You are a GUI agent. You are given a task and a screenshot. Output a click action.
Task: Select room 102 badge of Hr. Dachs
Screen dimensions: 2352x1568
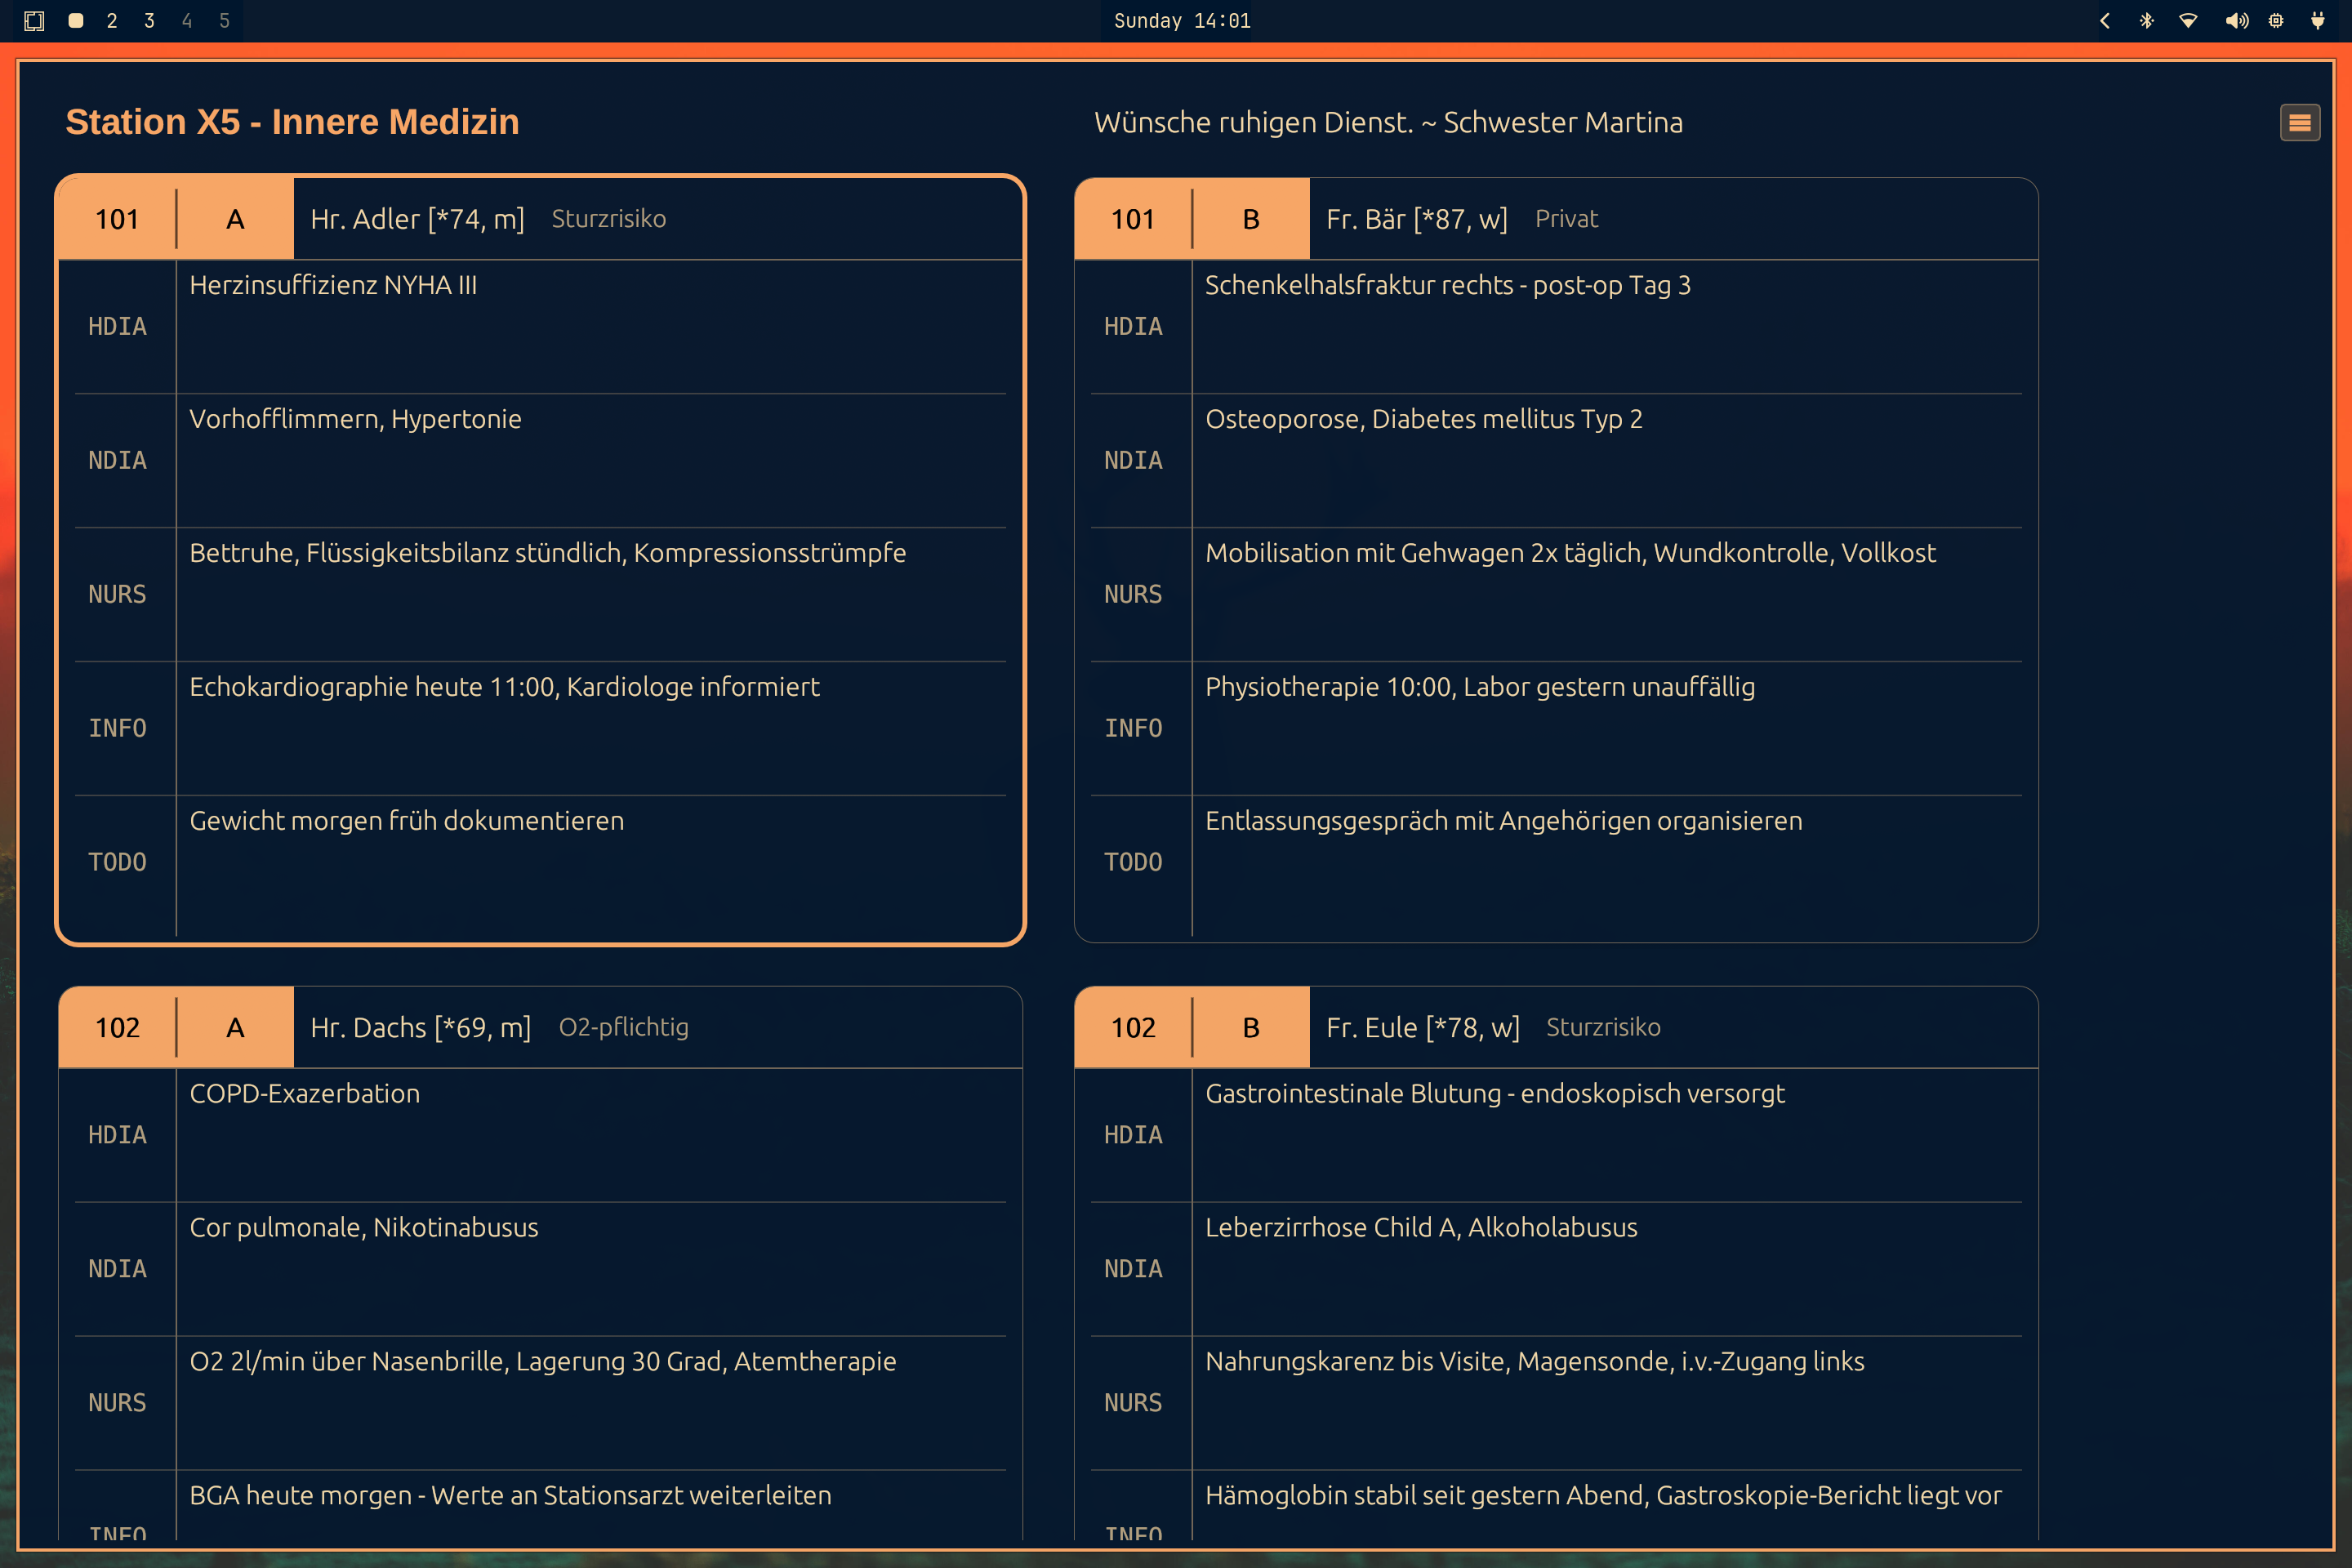(117, 1028)
